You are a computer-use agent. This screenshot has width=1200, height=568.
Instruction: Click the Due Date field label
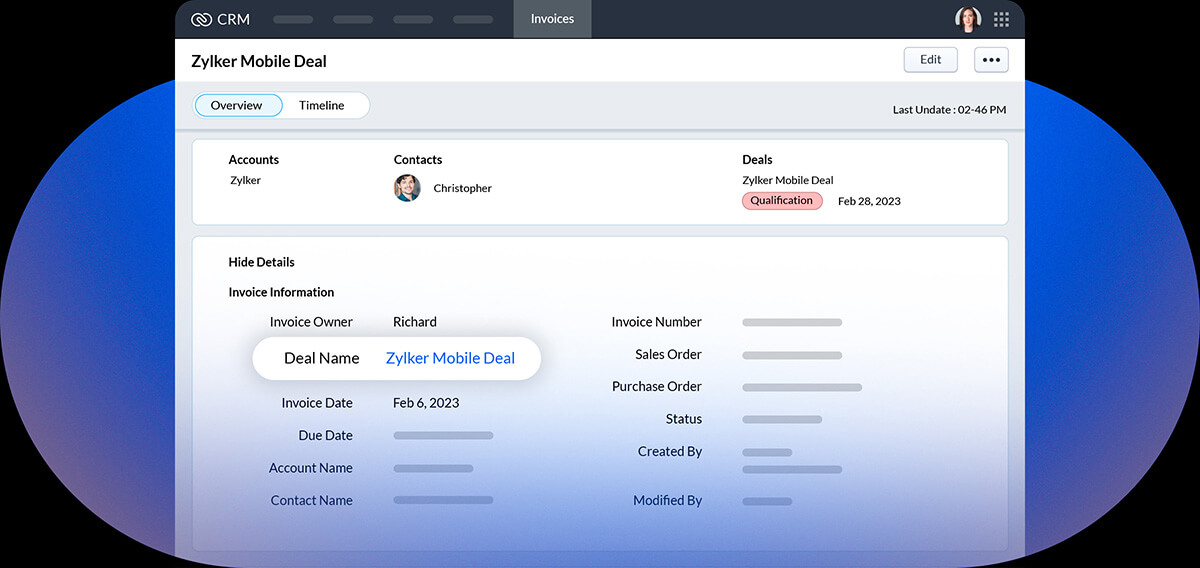click(x=326, y=436)
